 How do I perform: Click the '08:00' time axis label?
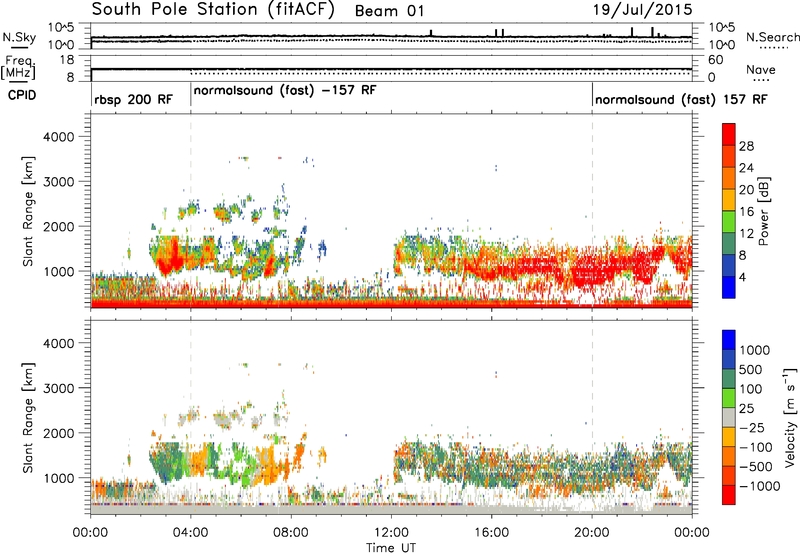point(291,533)
